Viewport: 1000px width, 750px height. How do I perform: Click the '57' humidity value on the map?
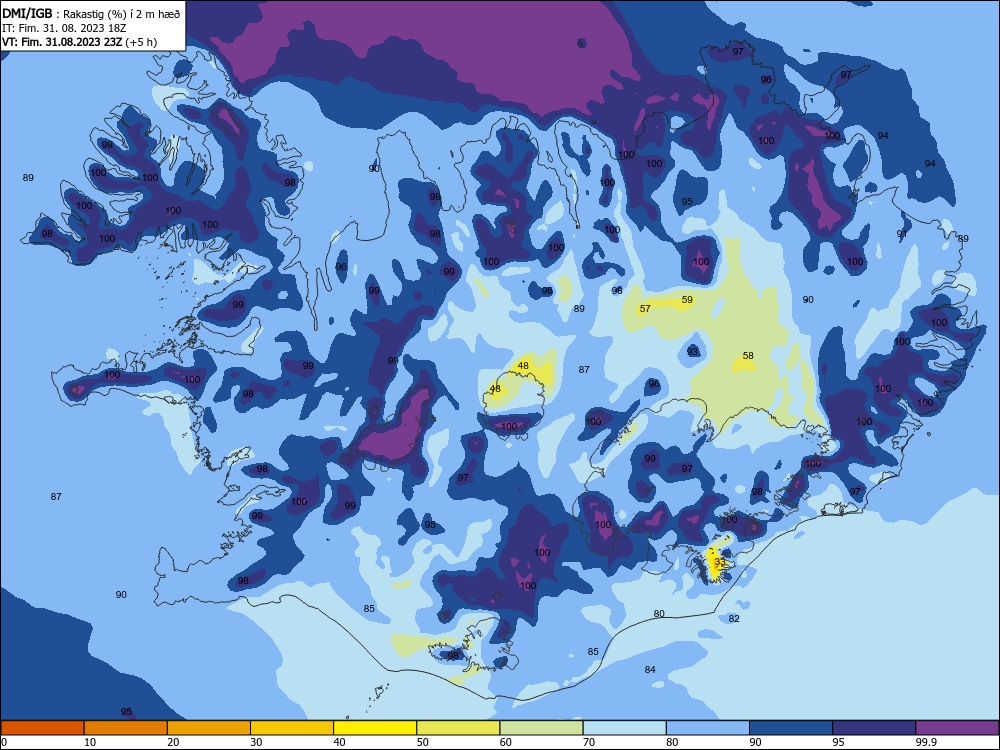[645, 309]
